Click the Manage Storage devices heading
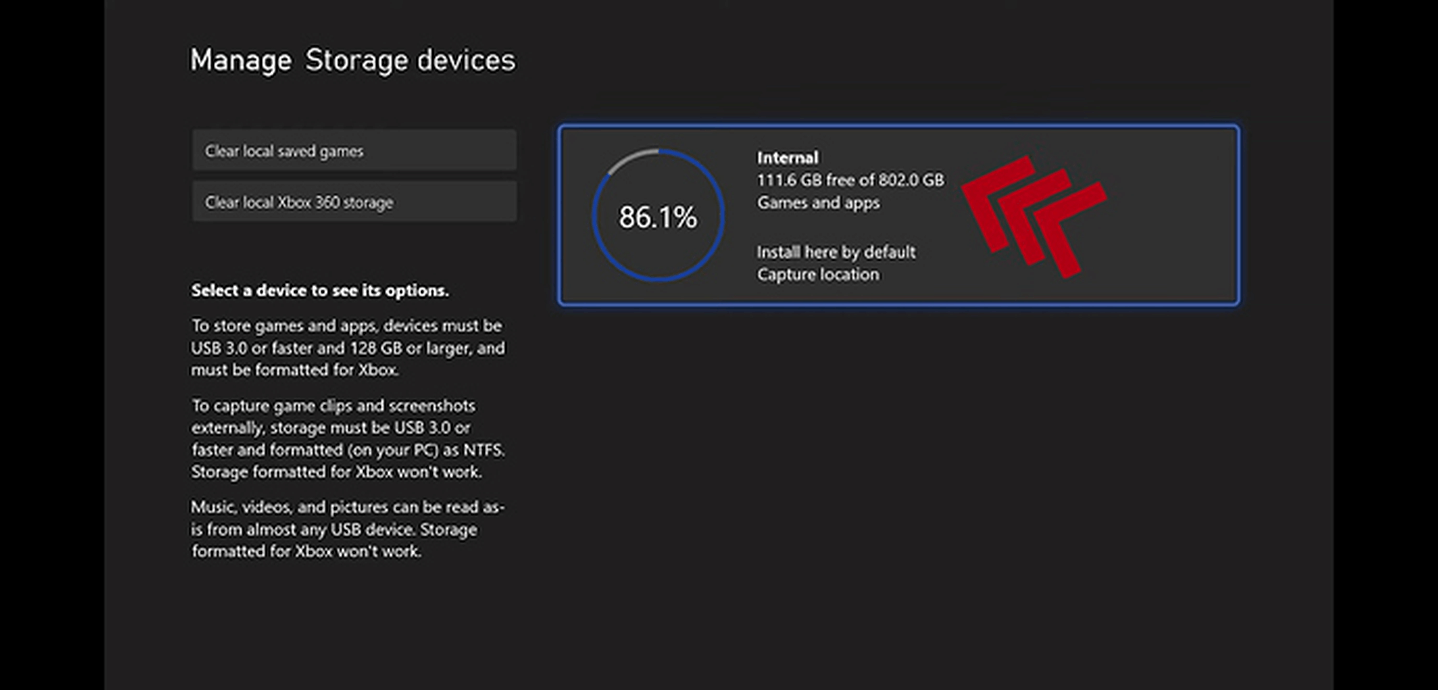The image size is (1438, 690). coord(352,61)
